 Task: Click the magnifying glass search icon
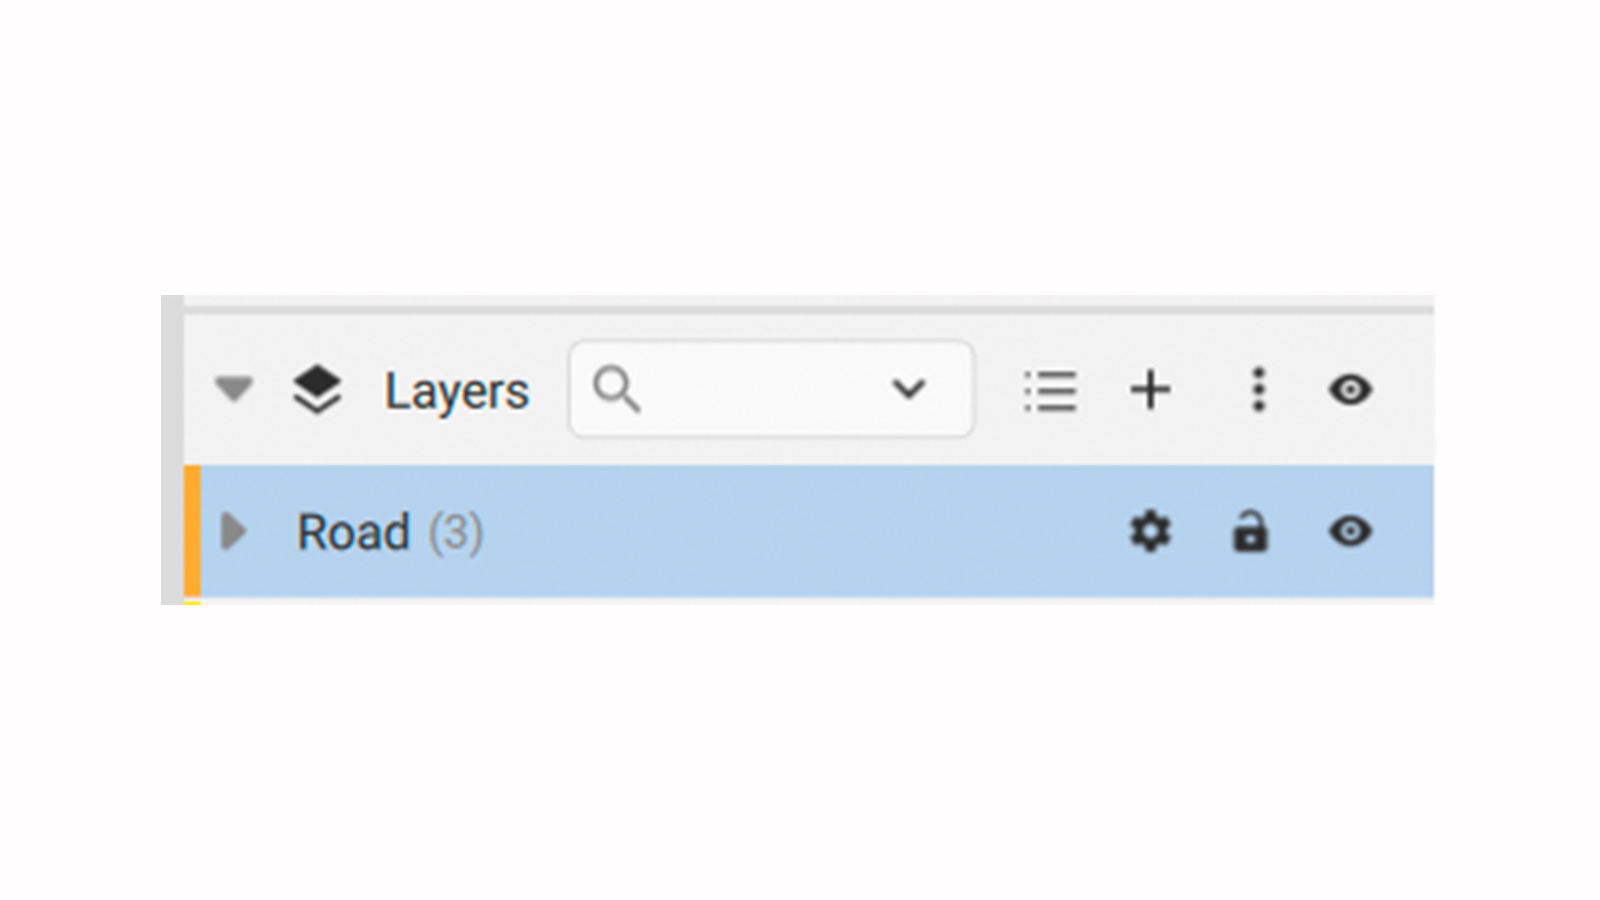click(616, 389)
